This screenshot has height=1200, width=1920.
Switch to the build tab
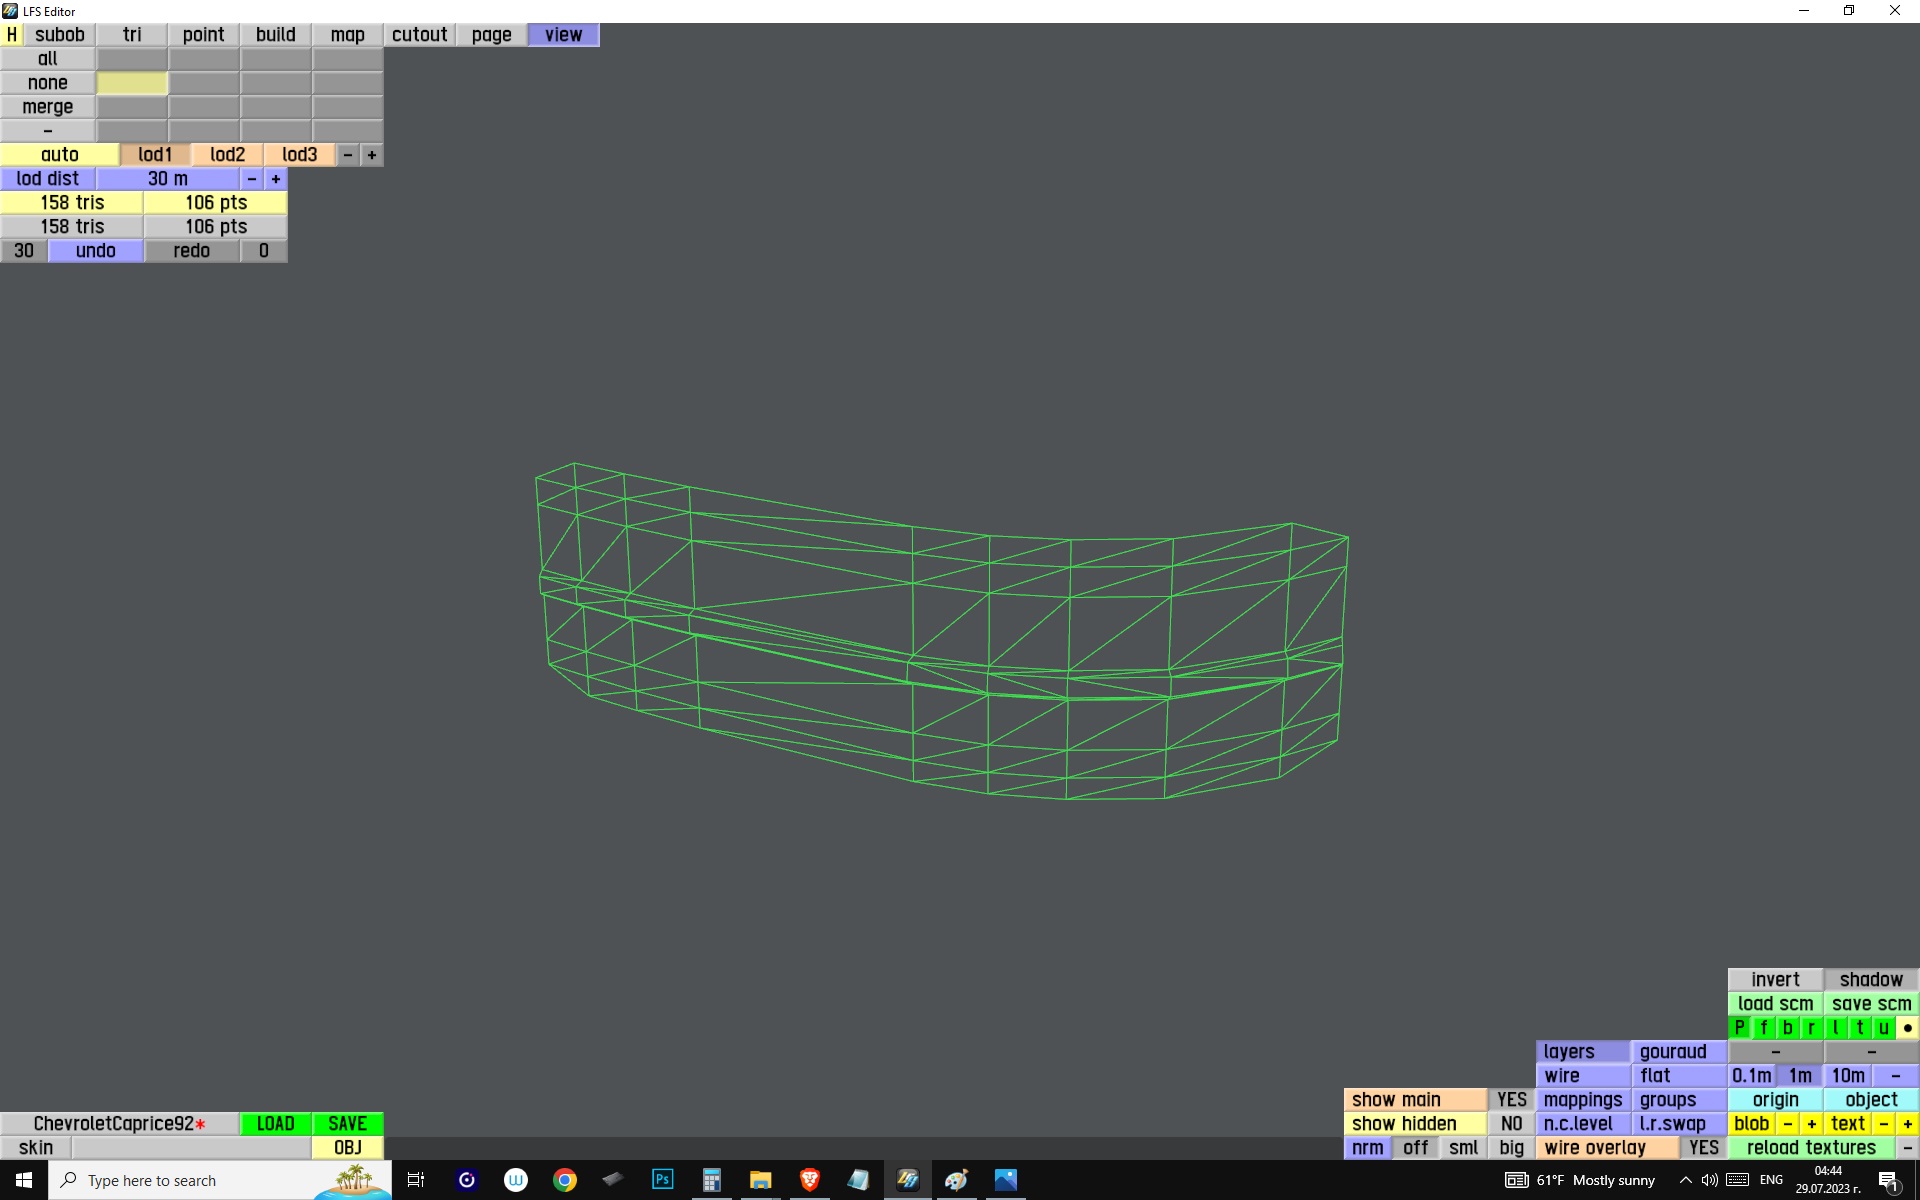[x=276, y=35]
